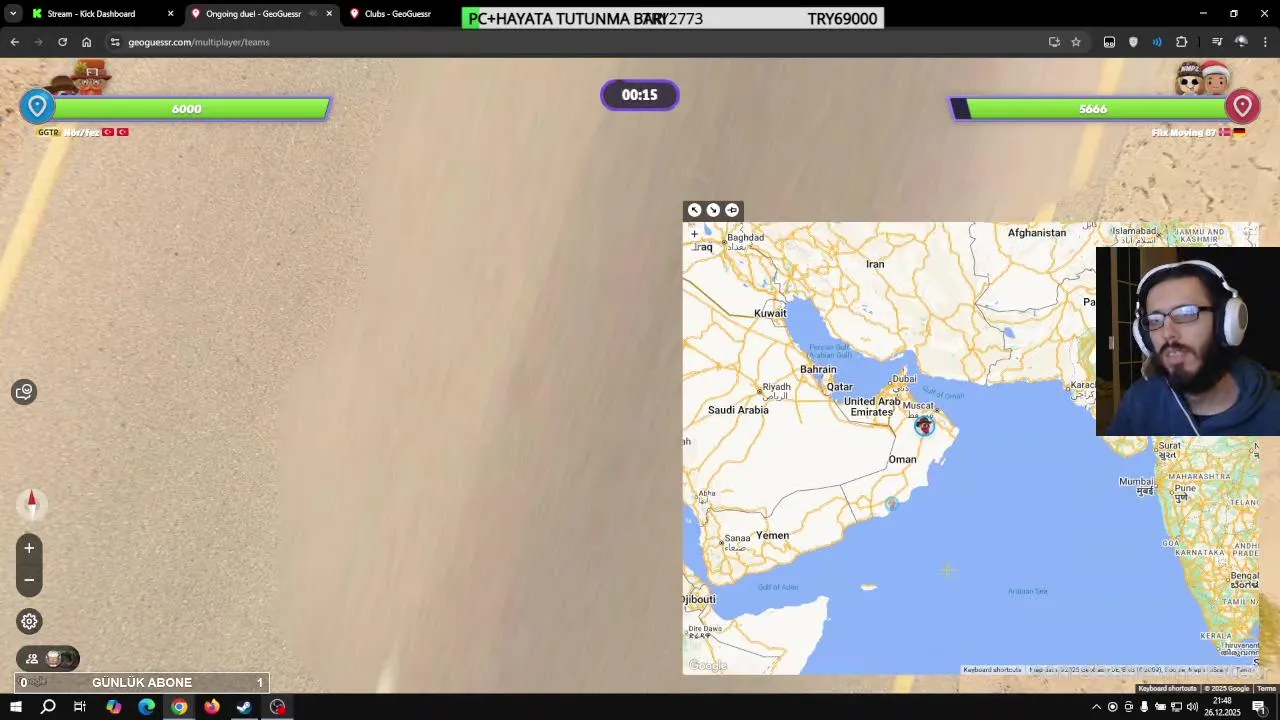Open the tab search dropdown in Chrome
This screenshot has width=1280, height=720.
pos(12,14)
